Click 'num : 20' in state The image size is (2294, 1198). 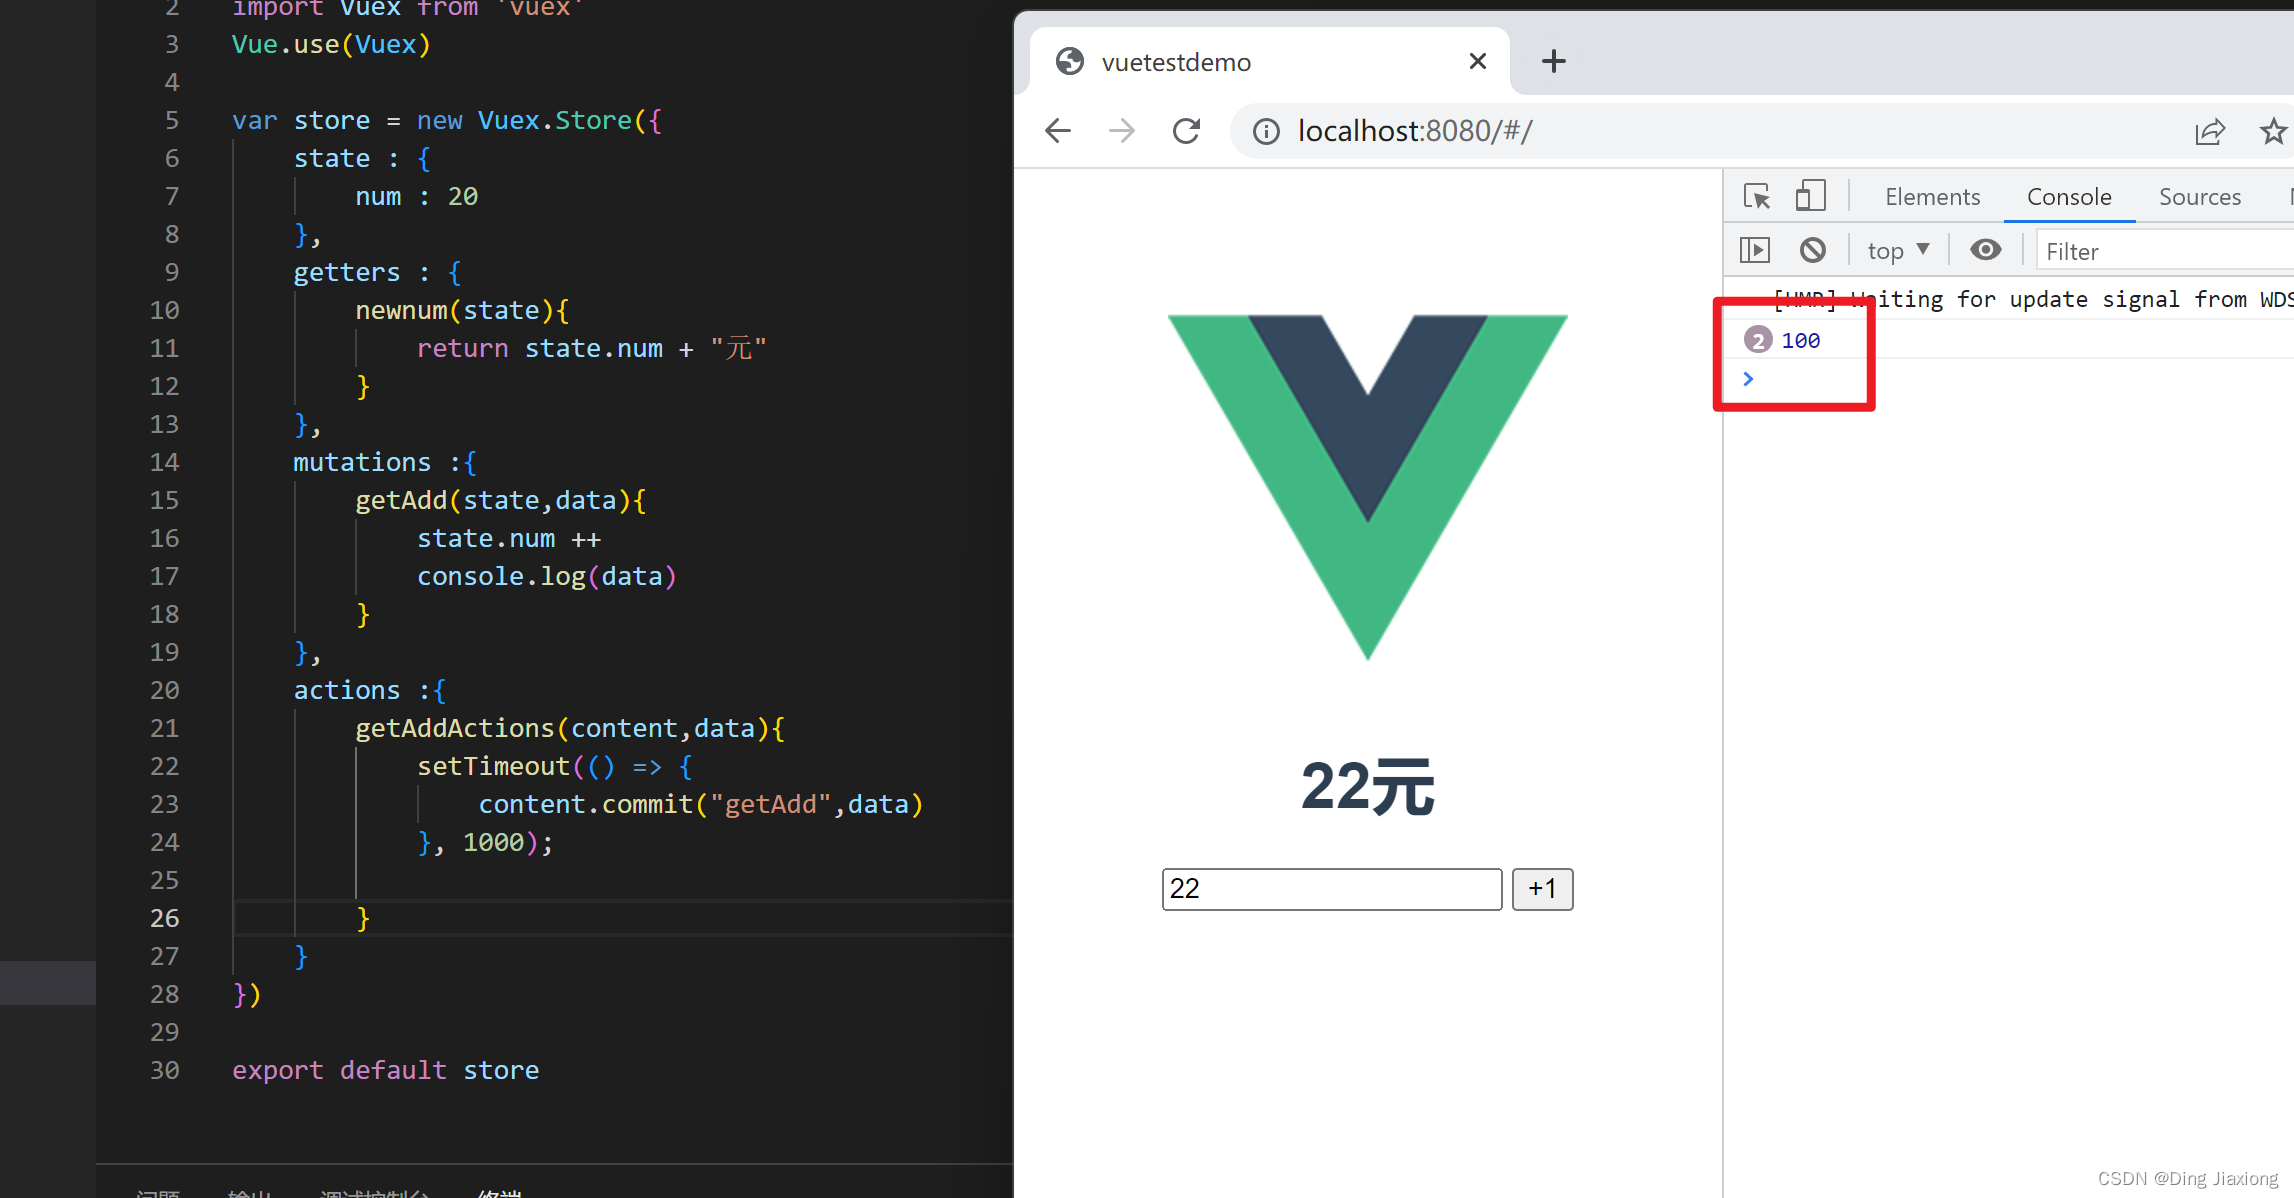[416, 196]
